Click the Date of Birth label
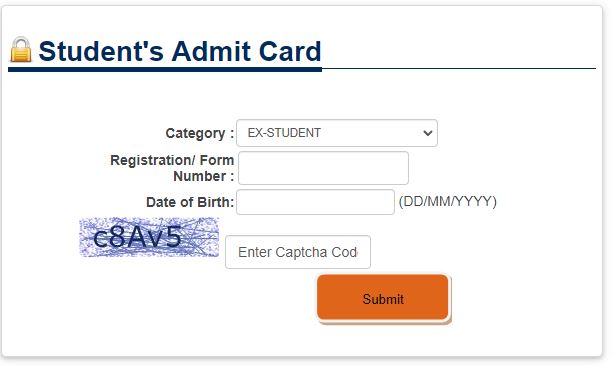 (x=190, y=202)
